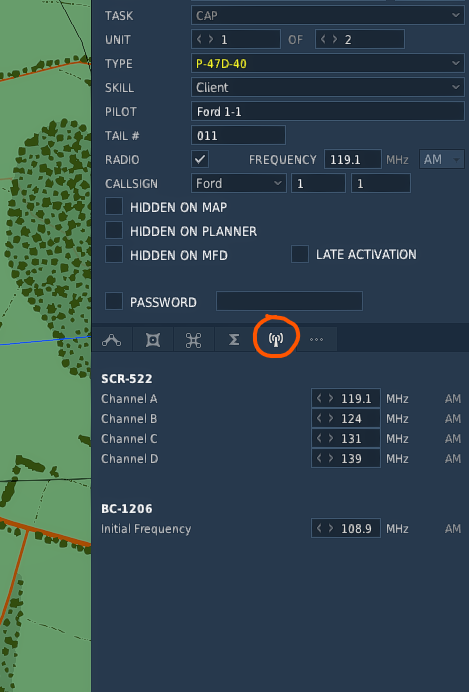Viewport: 469px width, 692px height.
Task: Decrease UNIT number with left arrow
Action: (x=199, y=39)
